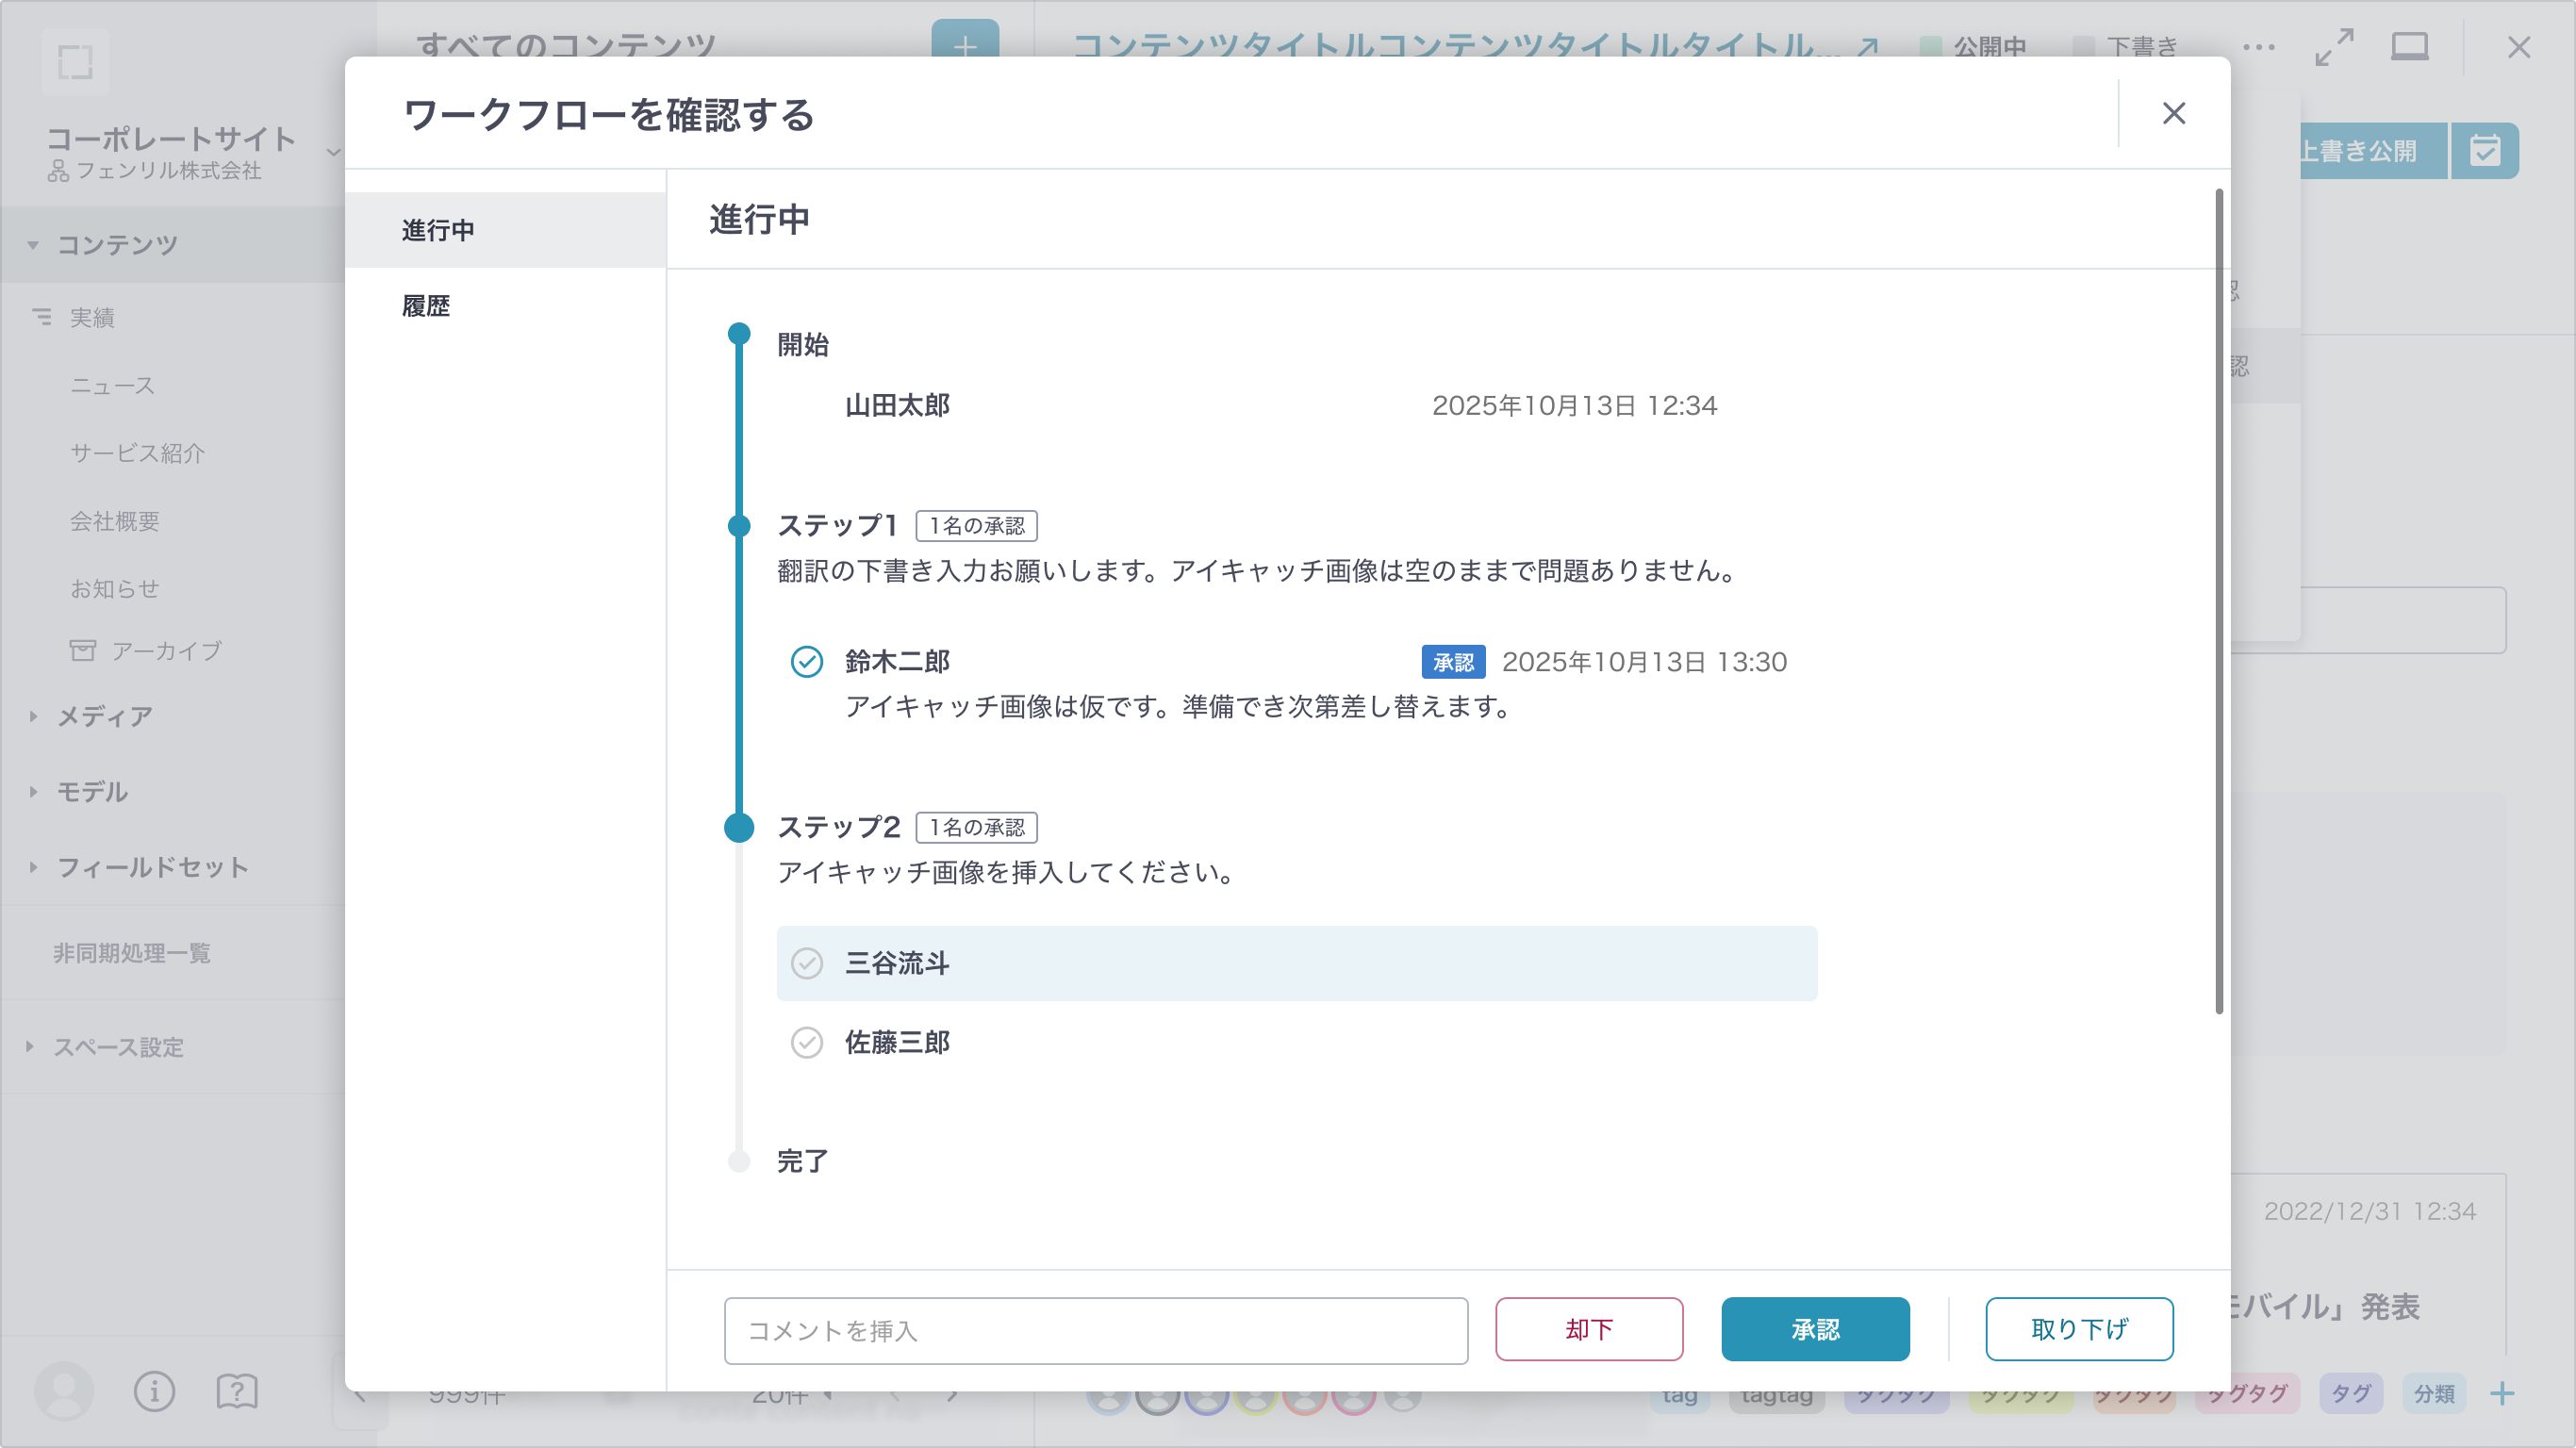The image size is (2576, 1448).
Task: Click the 完了 timeline end node
Action: pyautogui.click(x=739, y=1161)
